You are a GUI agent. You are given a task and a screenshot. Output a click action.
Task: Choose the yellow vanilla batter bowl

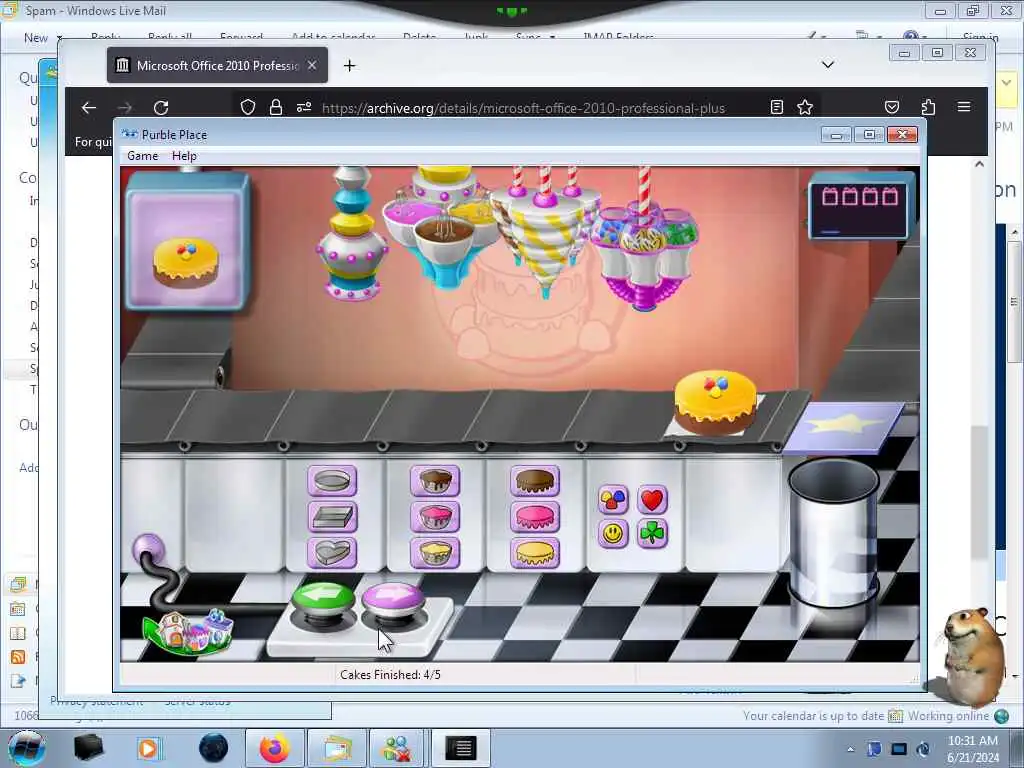pyautogui.click(x=435, y=552)
